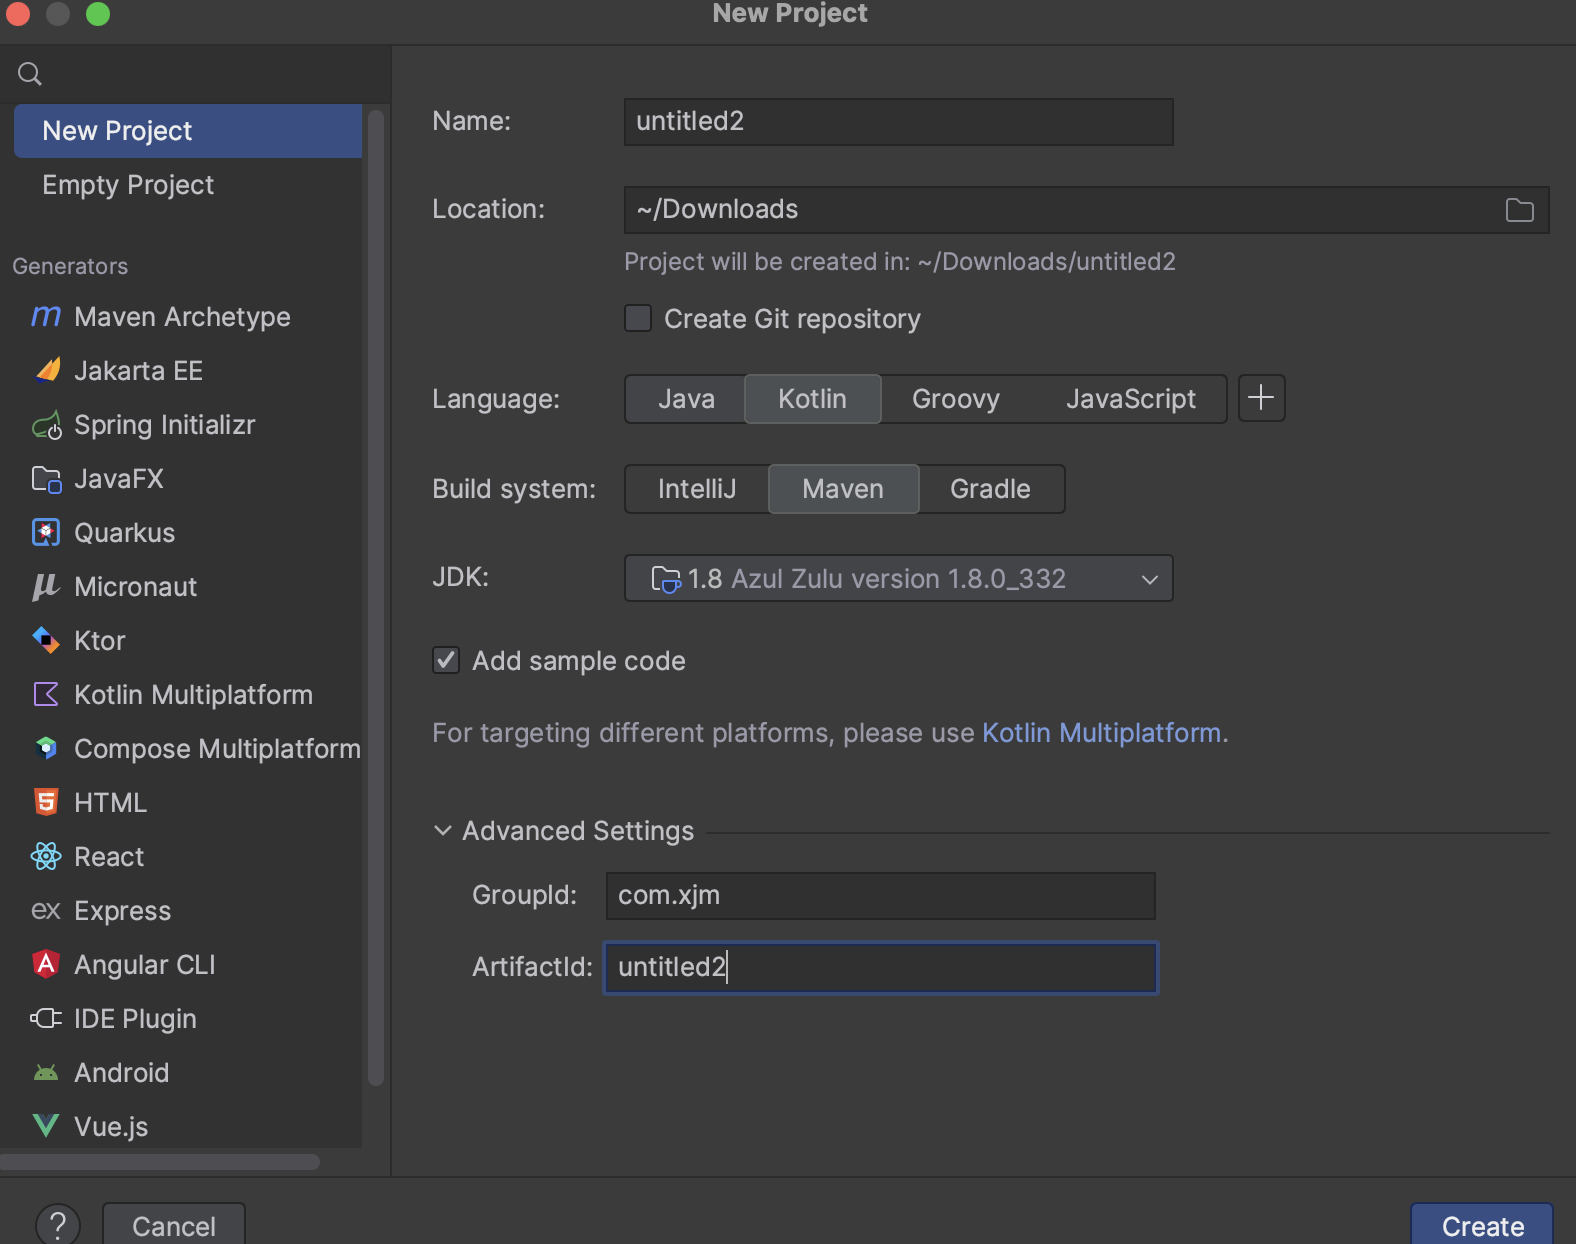Click the React atom icon
The height and width of the screenshot is (1244, 1576).
[46, 856]
